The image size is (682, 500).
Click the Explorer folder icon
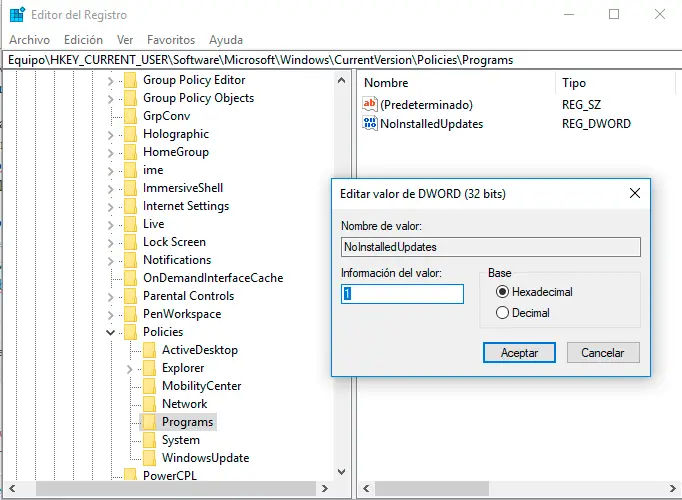[x=150, y=368]
